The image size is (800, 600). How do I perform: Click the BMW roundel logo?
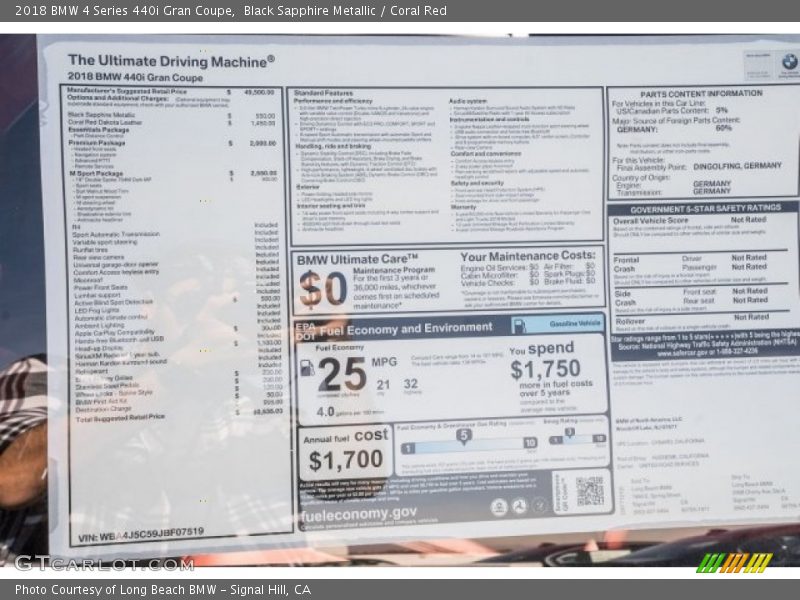[790, 62]
